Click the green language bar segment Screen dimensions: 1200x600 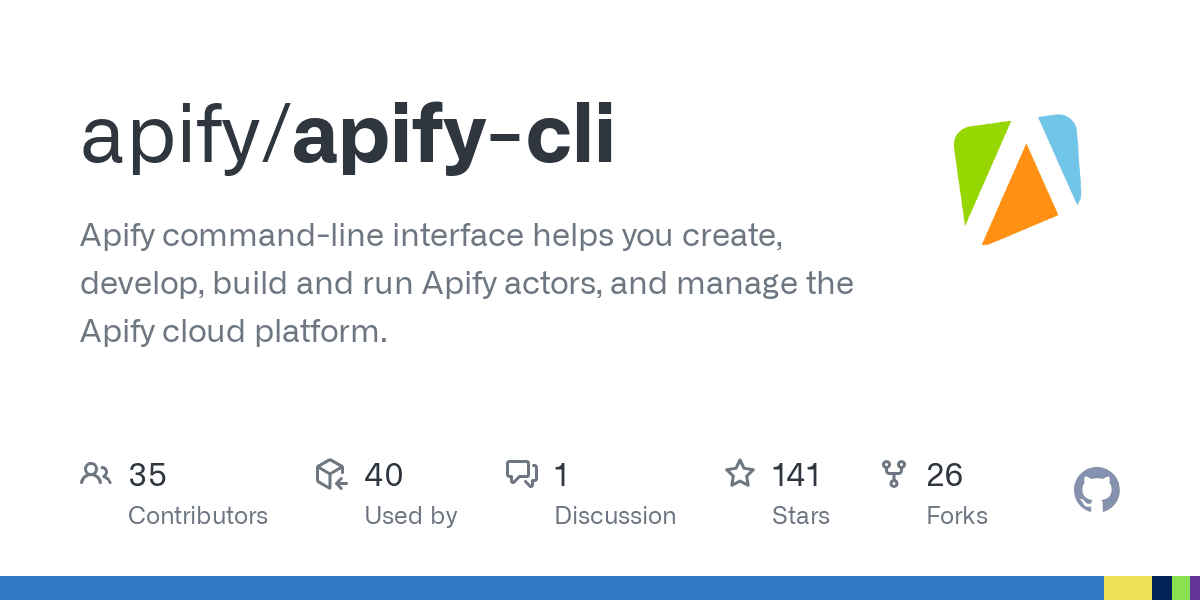click(1180, 588)
